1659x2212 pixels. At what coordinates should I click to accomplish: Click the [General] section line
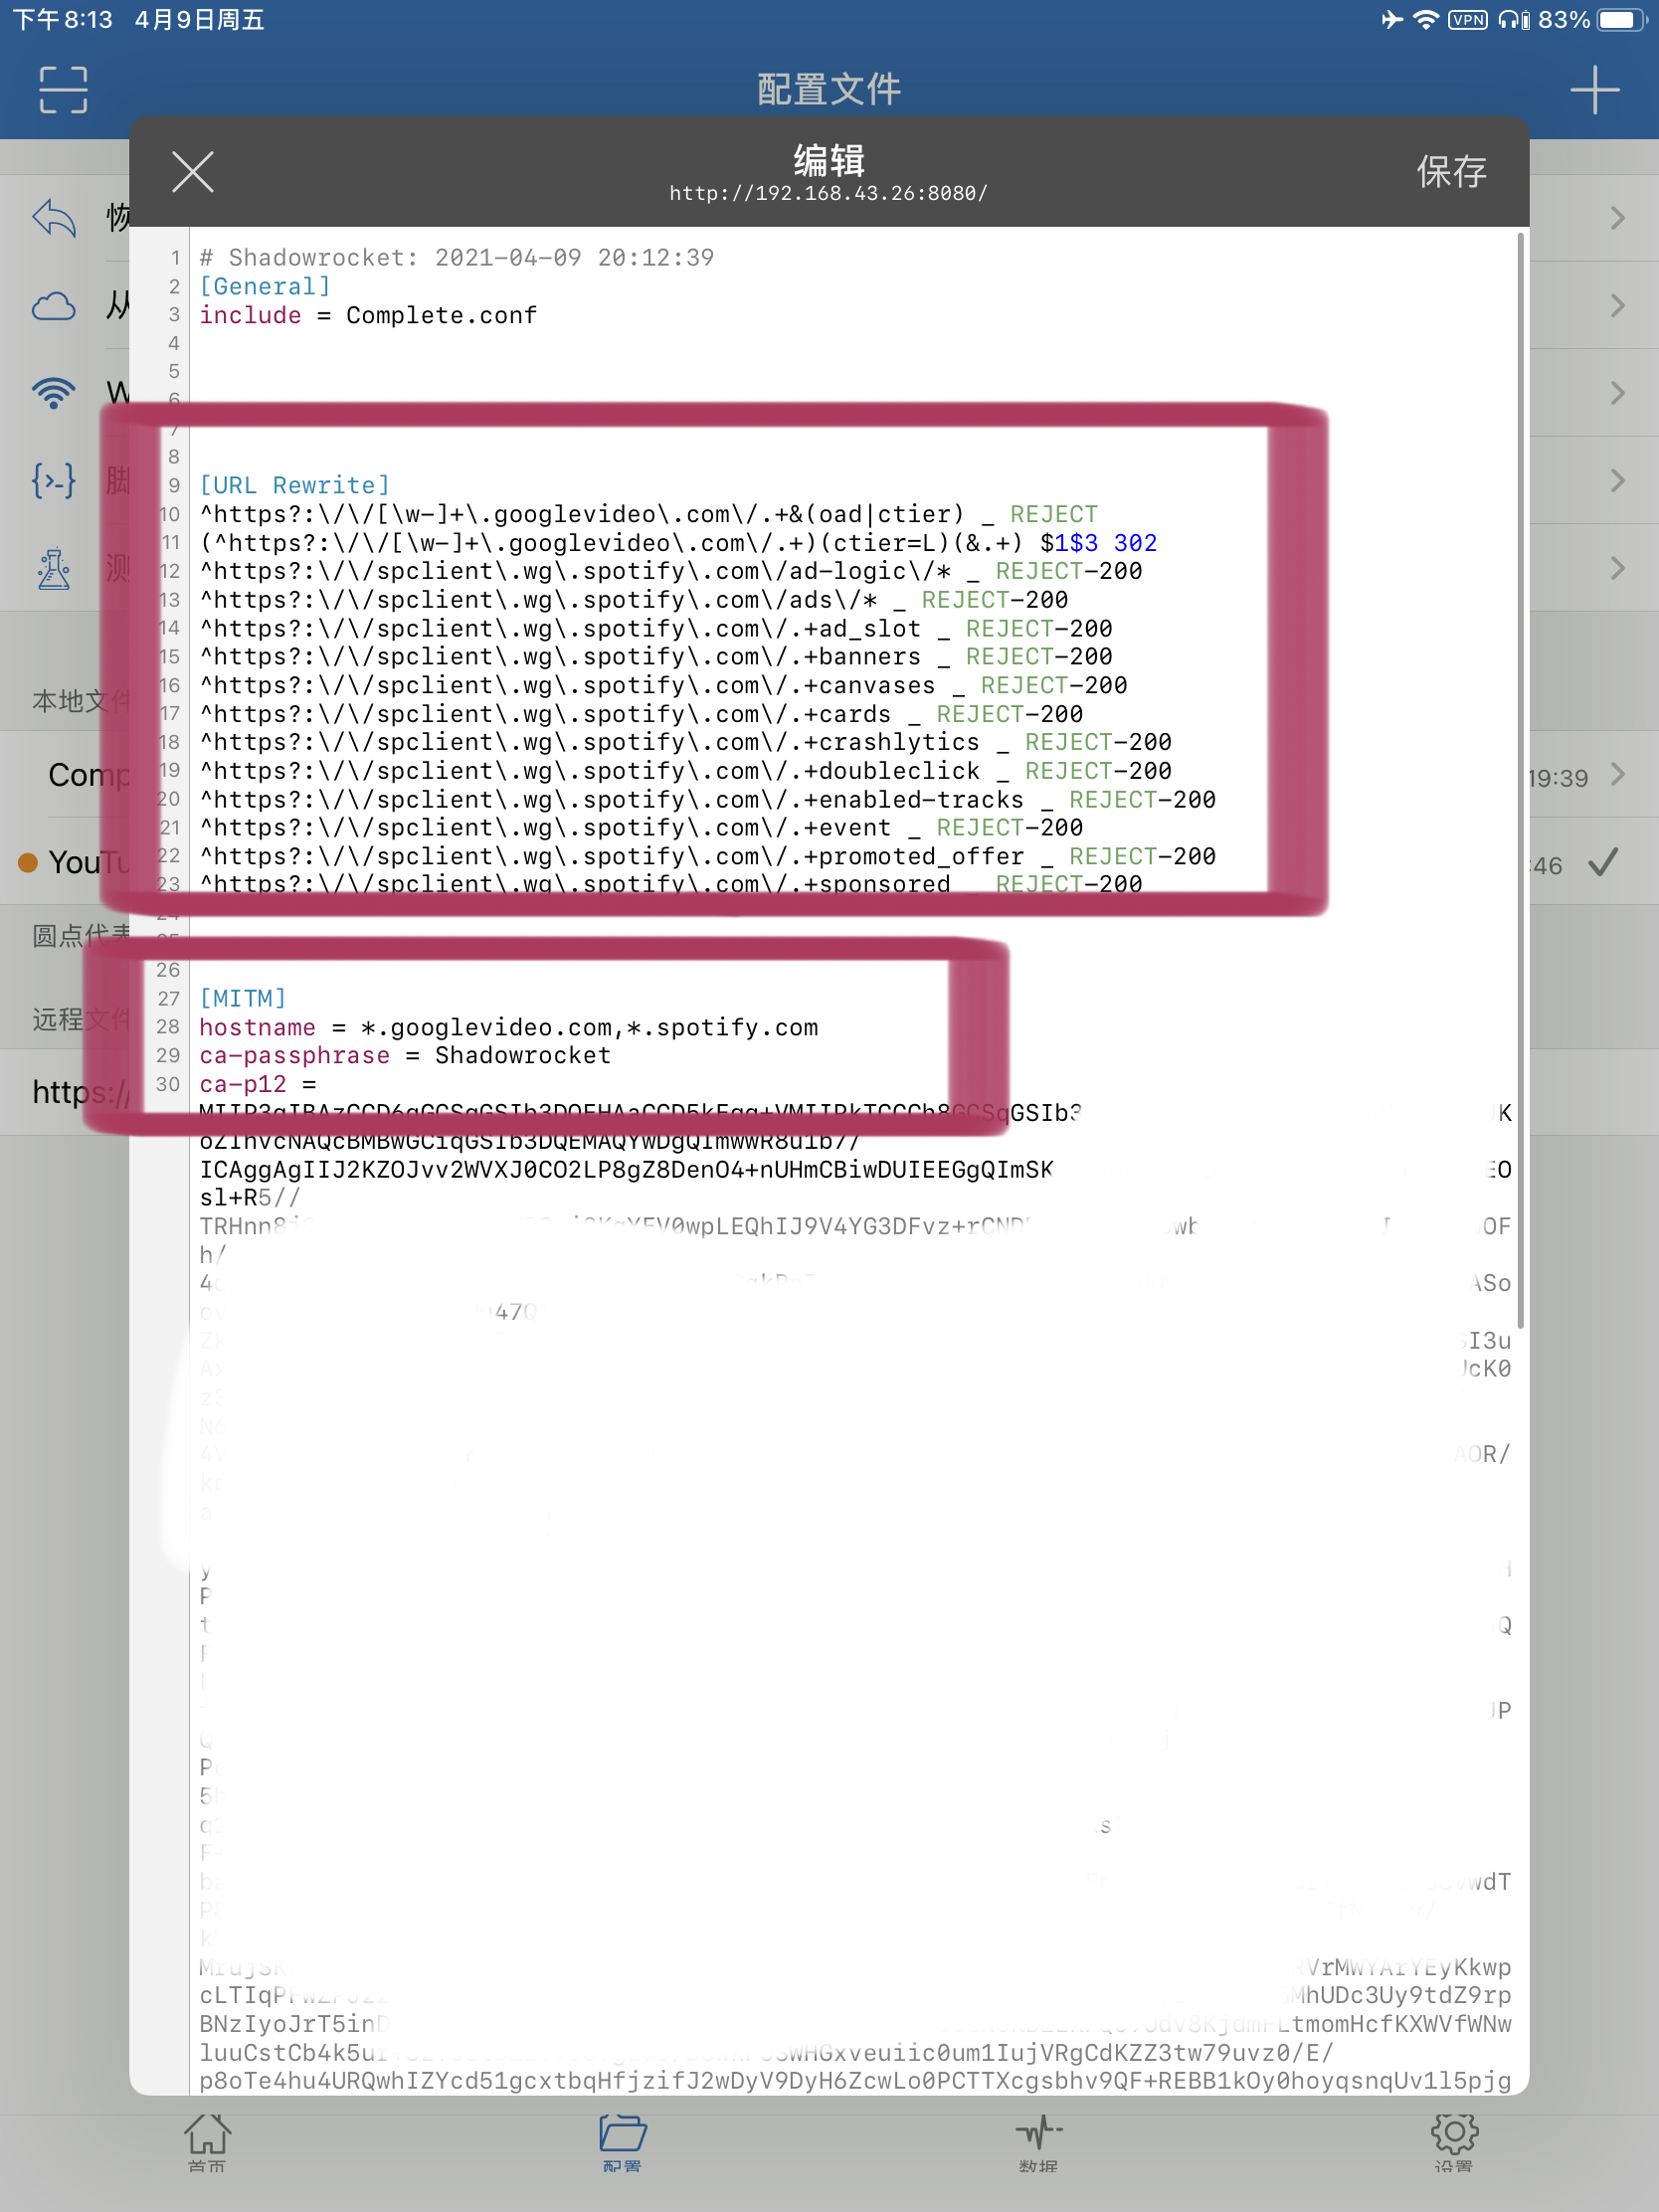pyautogui.click(x=265, y=287)
